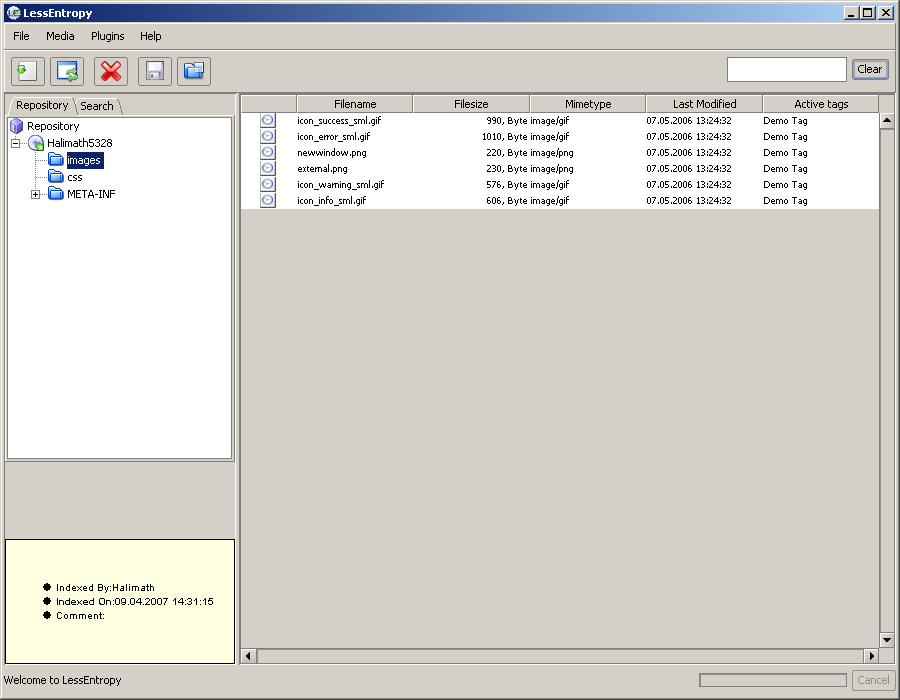Sort by the Filename column header
The height and width of the screenshot is (700, 900).
[355, 104]
